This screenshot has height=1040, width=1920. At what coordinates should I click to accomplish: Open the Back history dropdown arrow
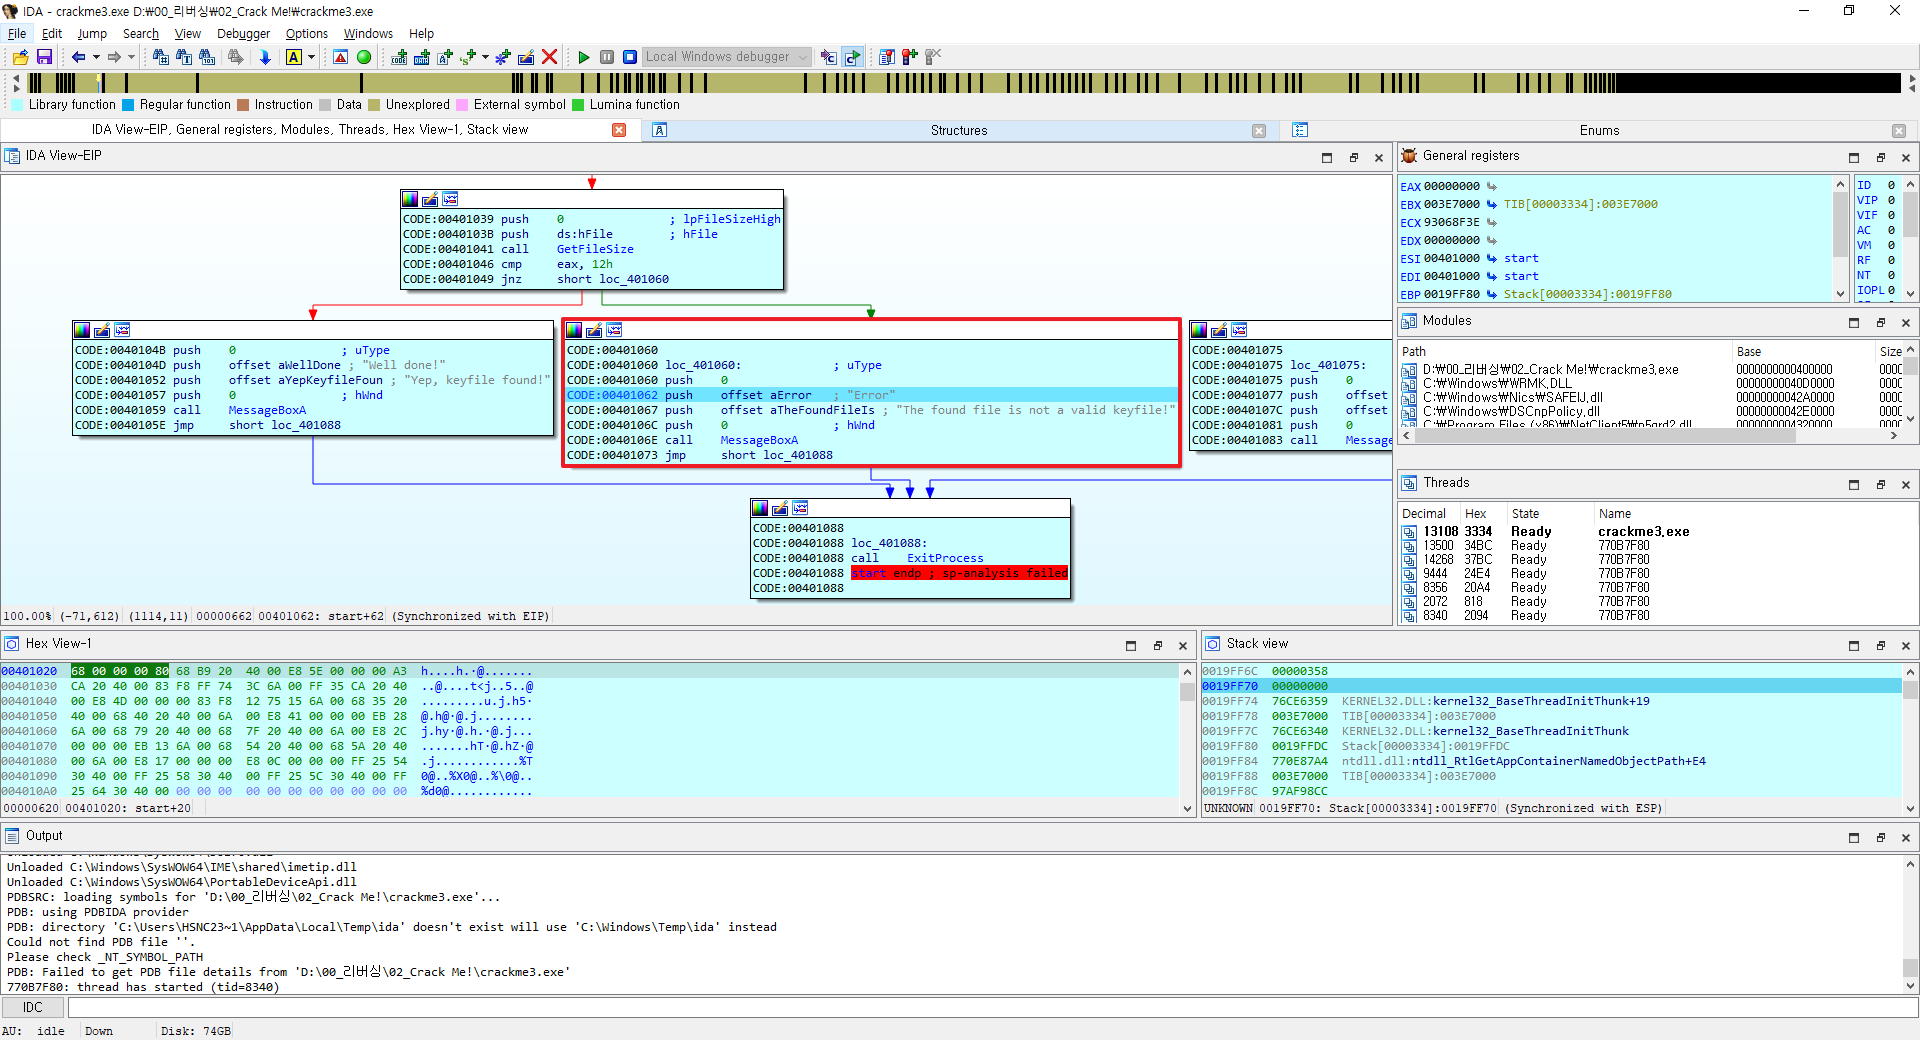tap(96, 57)
